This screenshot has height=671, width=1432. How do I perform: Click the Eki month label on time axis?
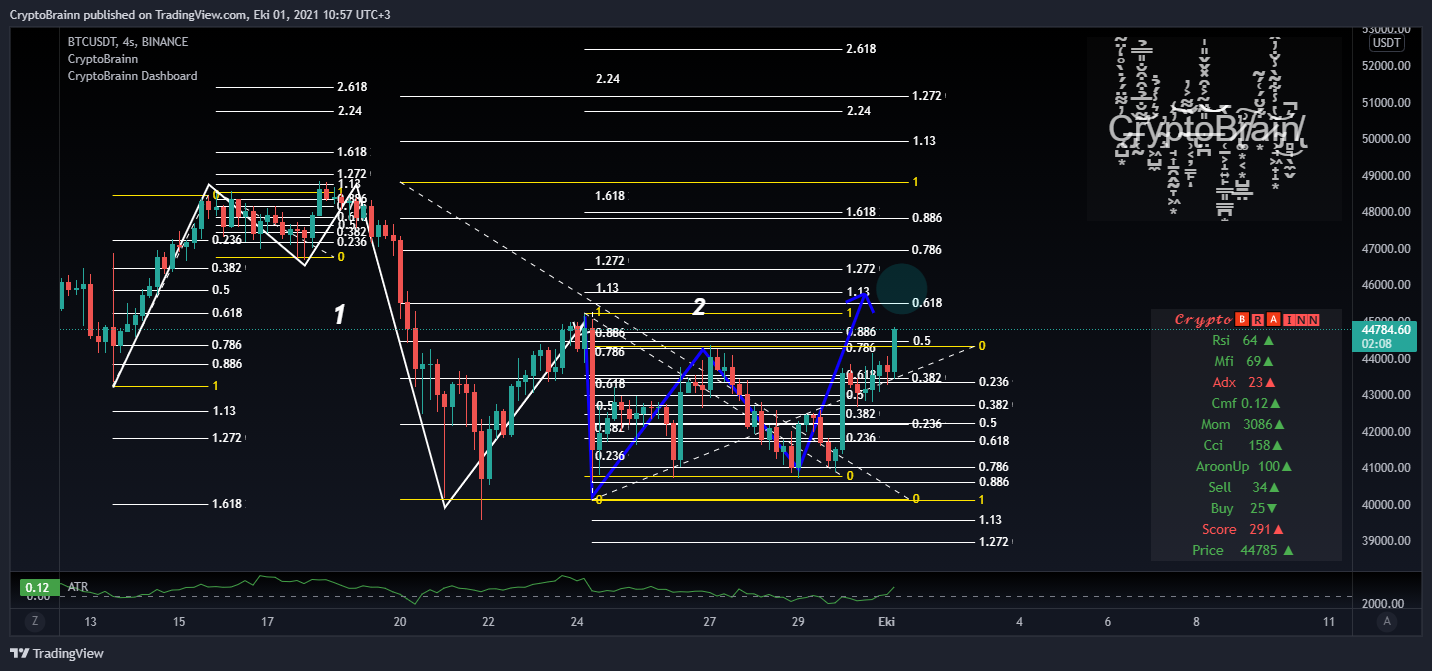(x=886, y=622)
